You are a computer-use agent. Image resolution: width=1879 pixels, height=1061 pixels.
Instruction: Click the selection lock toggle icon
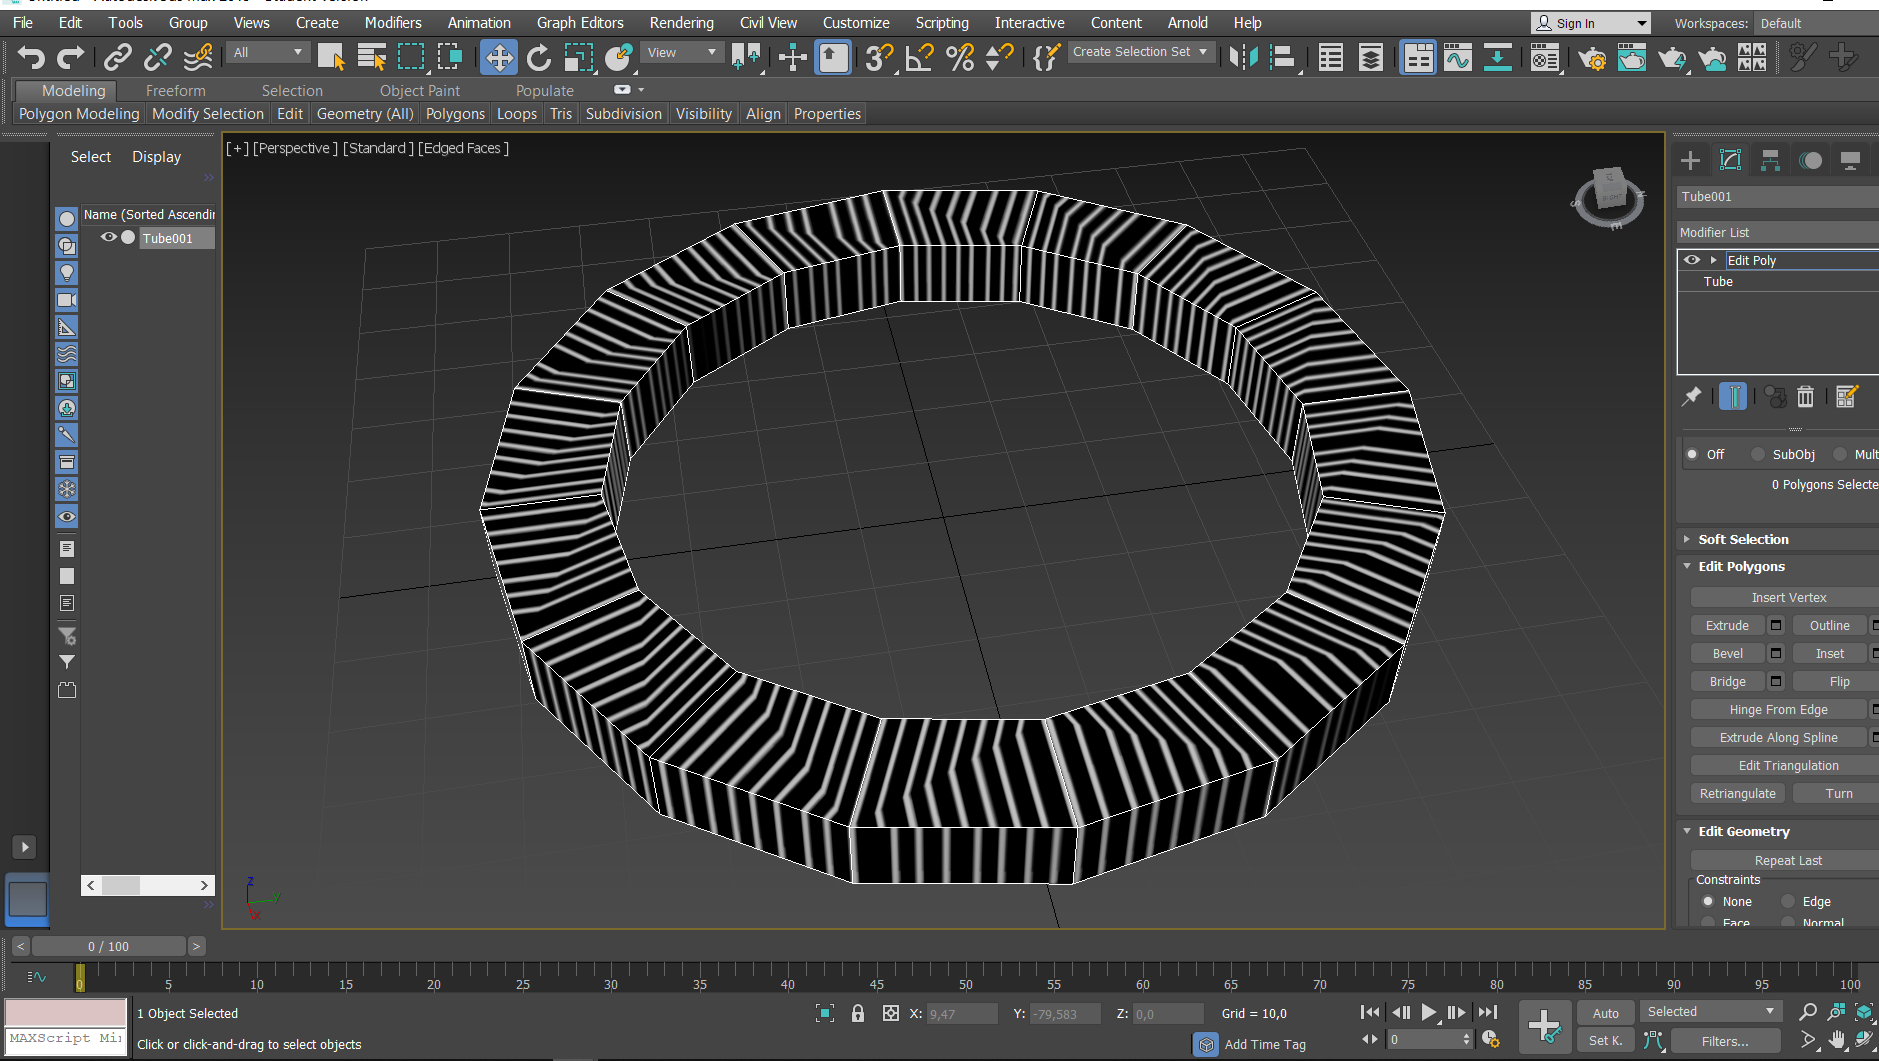click(857, 1013)
